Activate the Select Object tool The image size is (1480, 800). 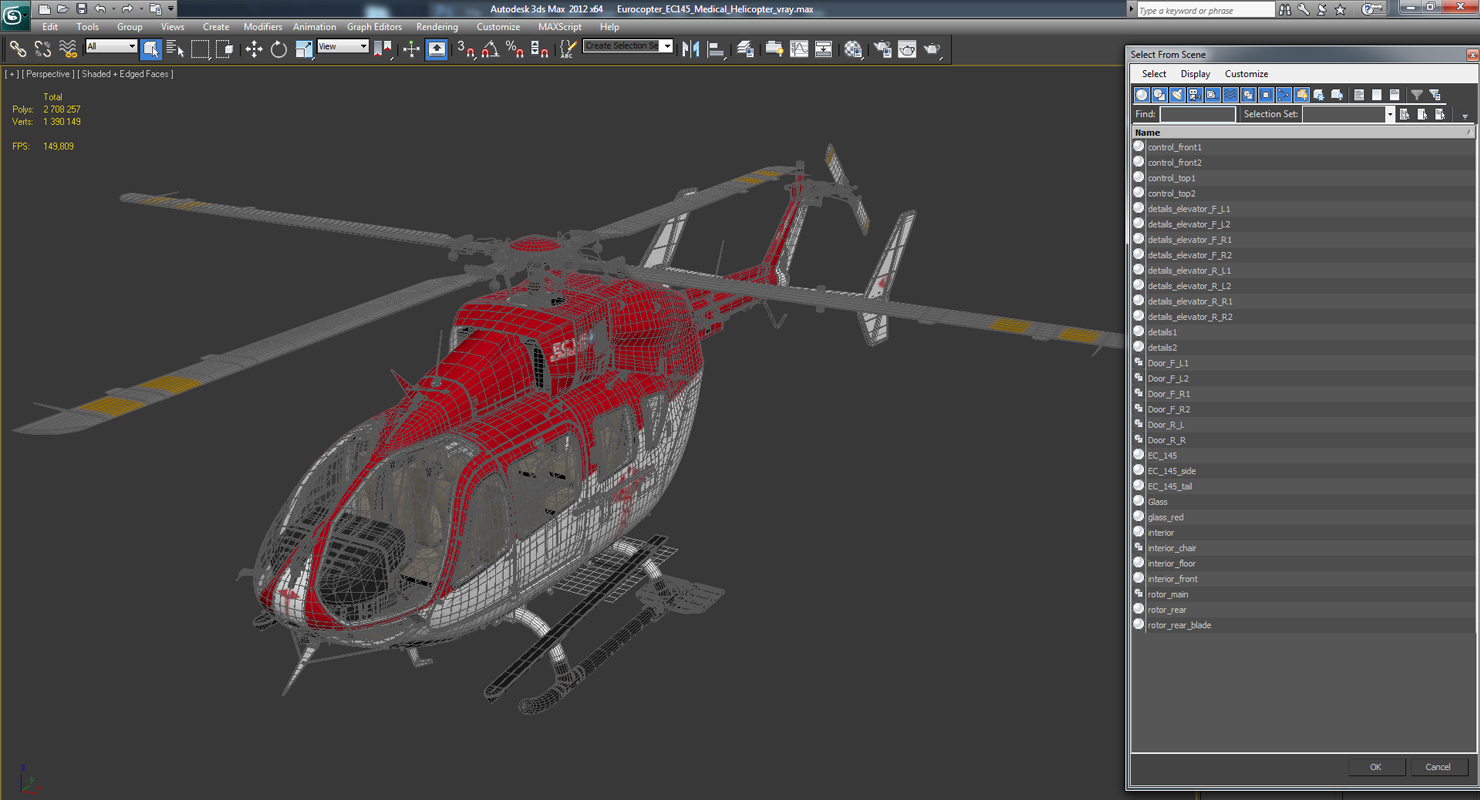[x=151, y=49]
